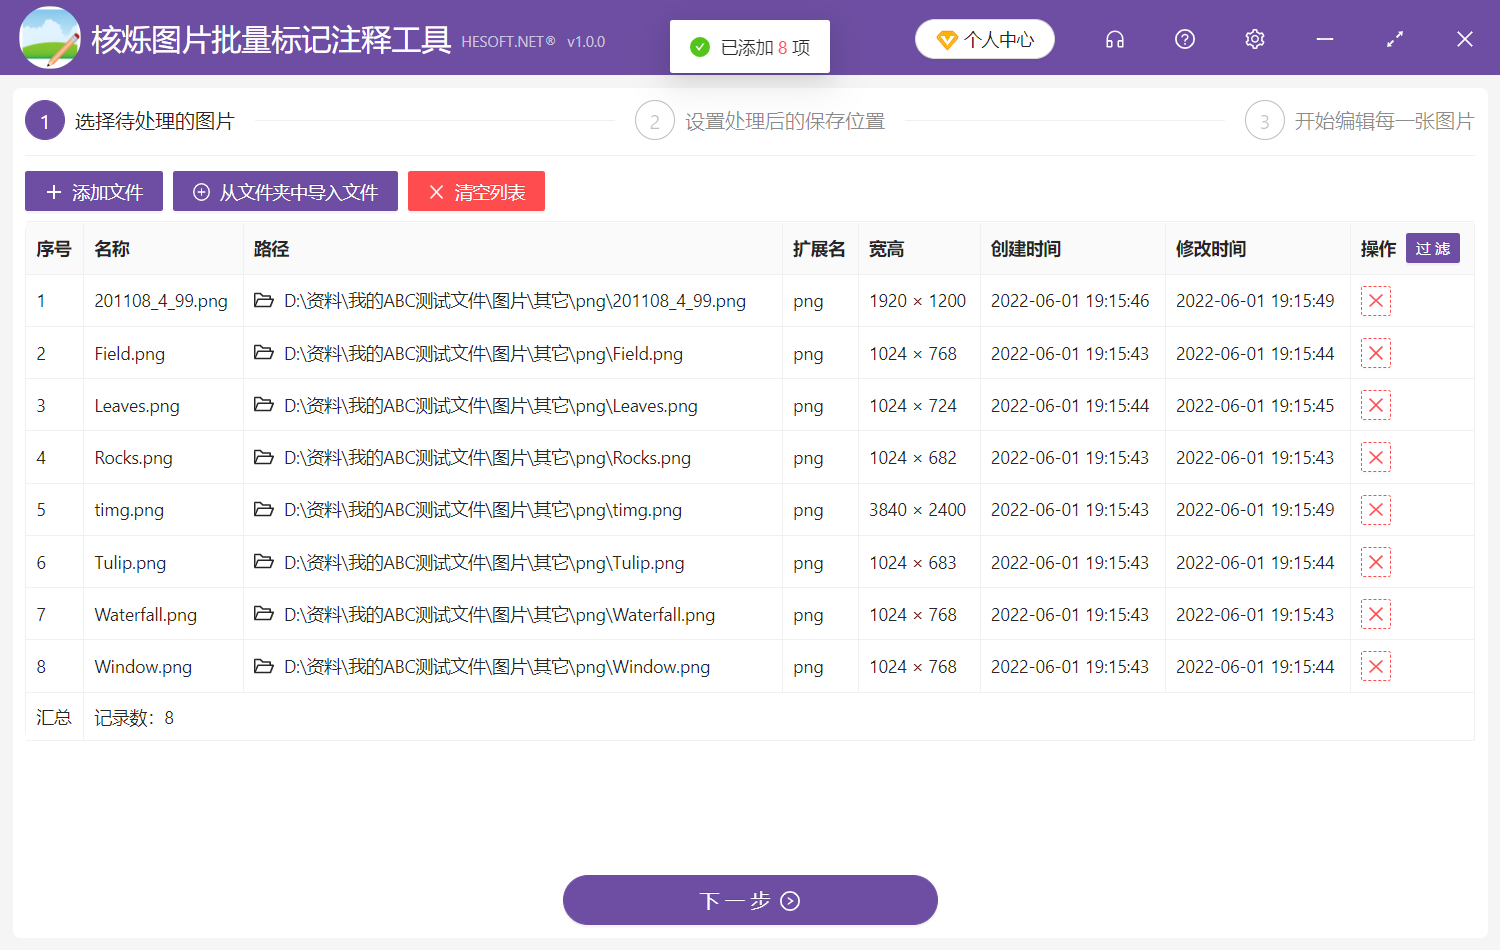This screenshot has width=1500, height=950.
Task: Click the fullscreen expand icon
Action: point(1394,39)
